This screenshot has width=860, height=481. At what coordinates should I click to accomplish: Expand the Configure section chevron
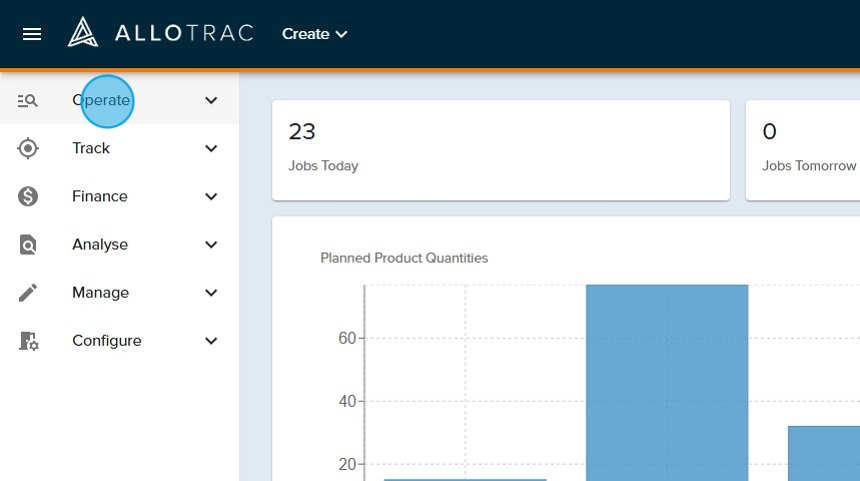[211, 341]
